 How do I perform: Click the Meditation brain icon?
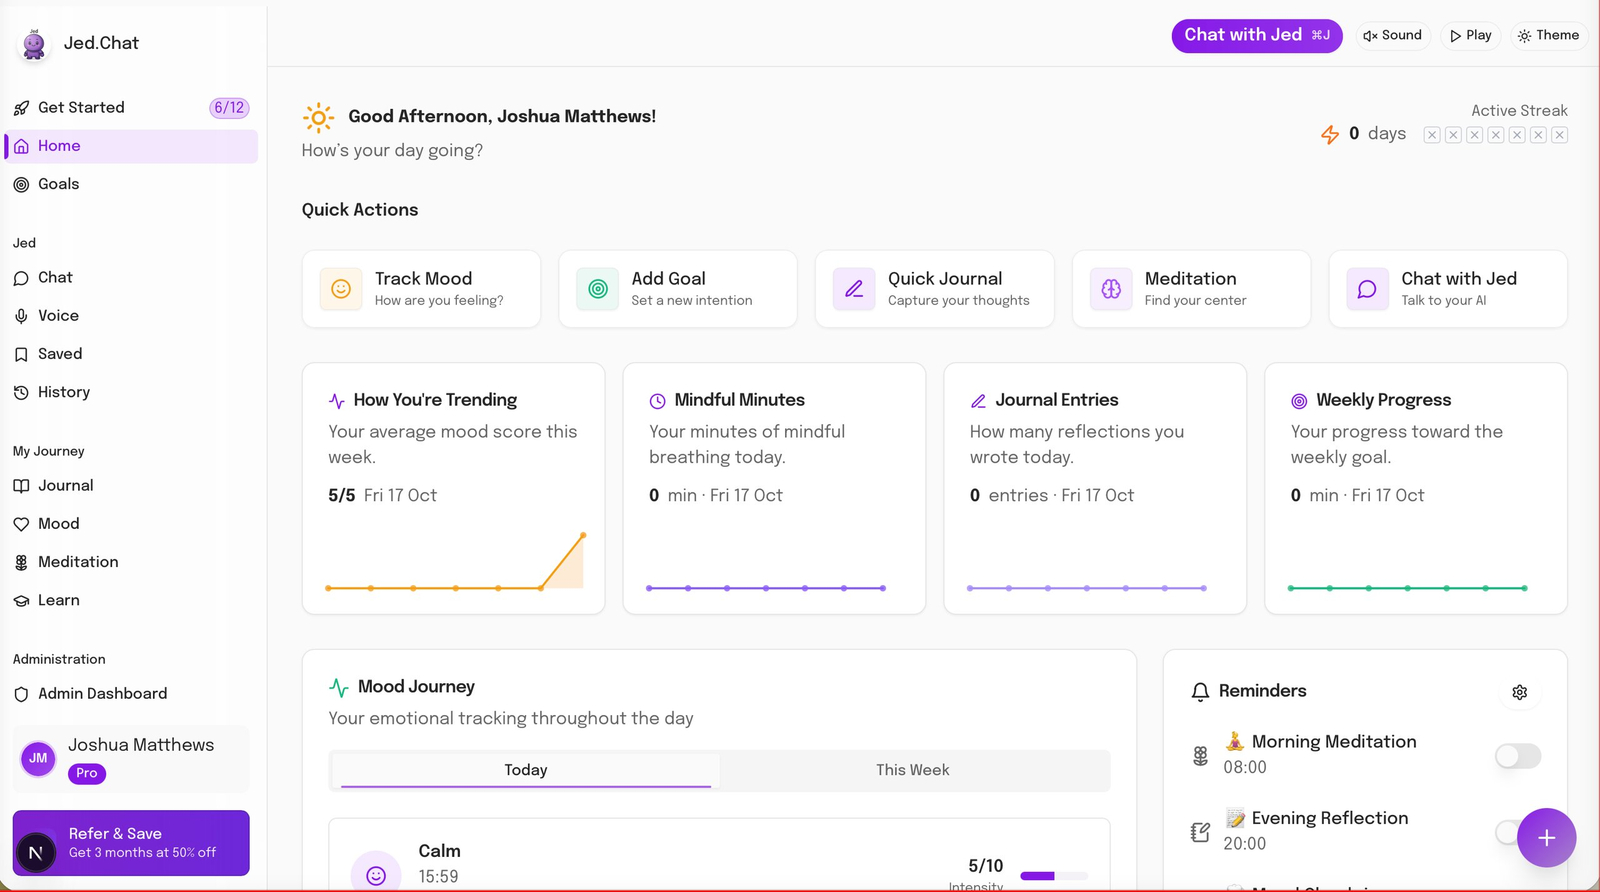[1111, 289]
